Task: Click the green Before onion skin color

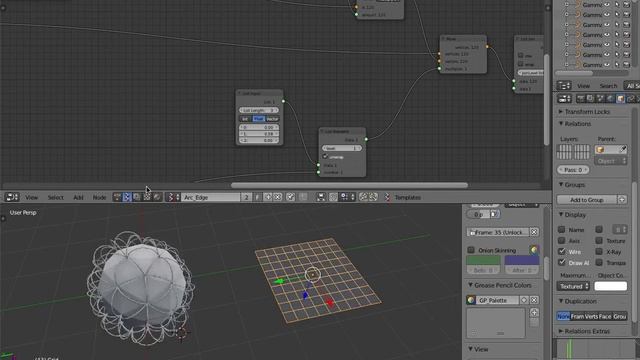Action: click(483, 260)
